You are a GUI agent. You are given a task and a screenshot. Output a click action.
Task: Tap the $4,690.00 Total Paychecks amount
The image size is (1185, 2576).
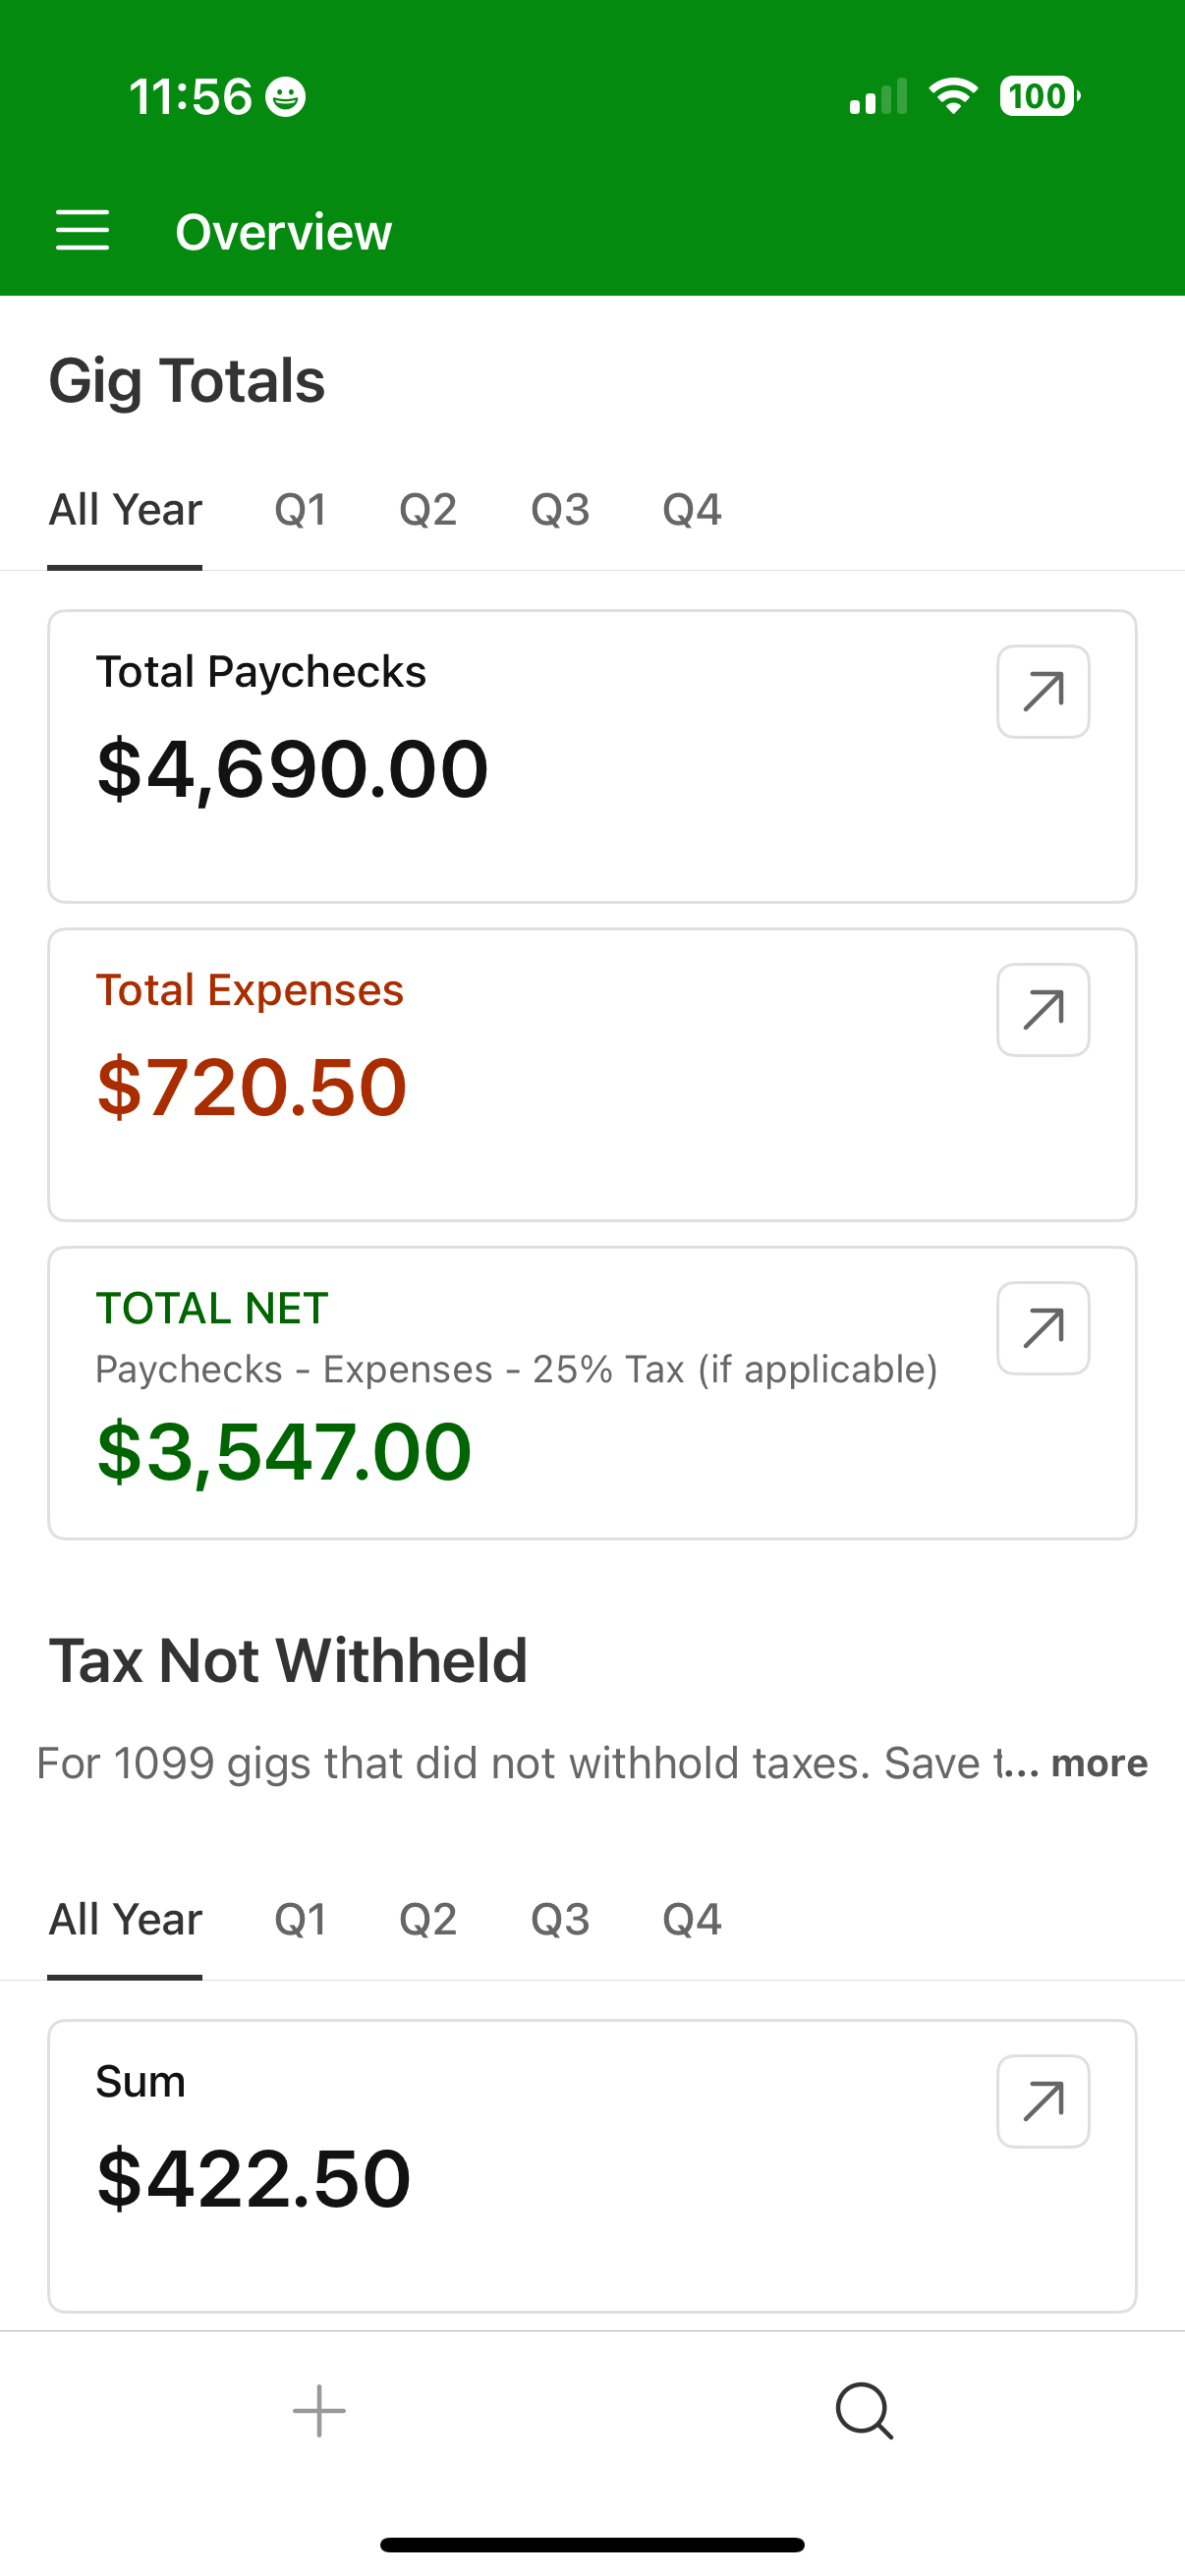point(292,769)
